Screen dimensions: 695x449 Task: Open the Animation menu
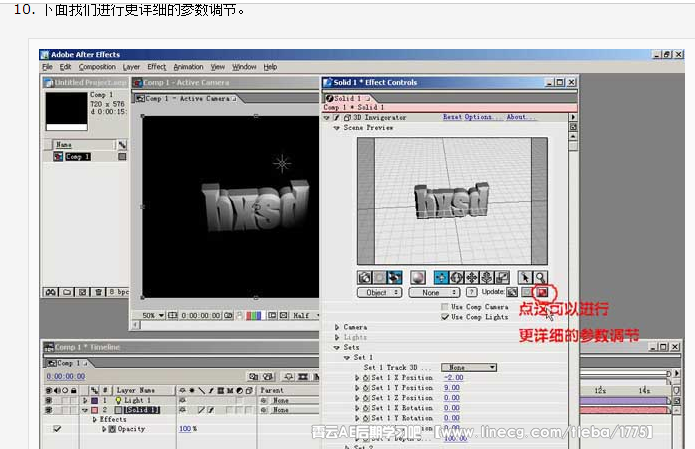pos(188,67)
